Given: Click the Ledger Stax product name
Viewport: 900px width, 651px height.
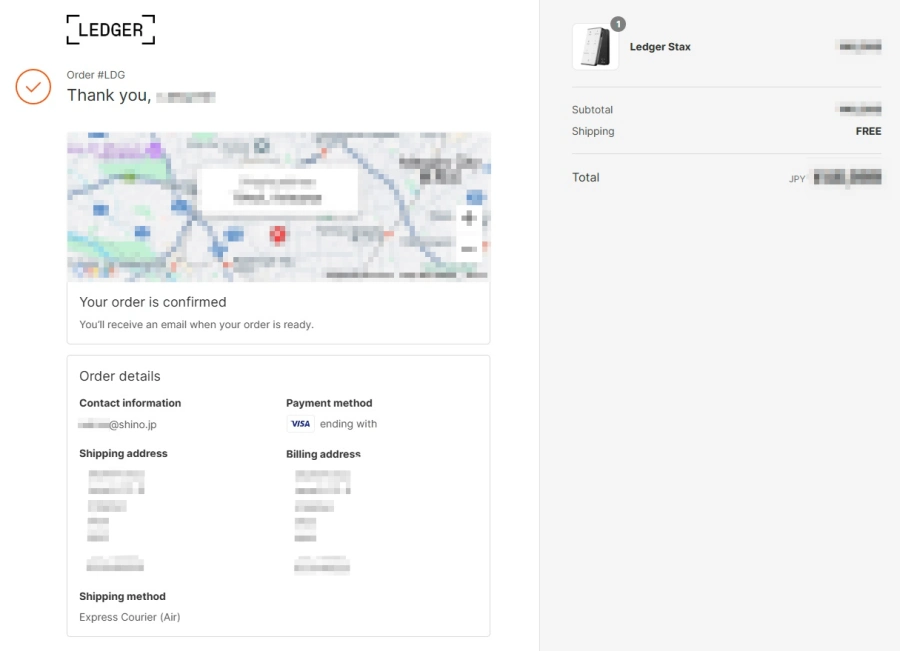Looking at the screenshot, I should coord(660,47).
